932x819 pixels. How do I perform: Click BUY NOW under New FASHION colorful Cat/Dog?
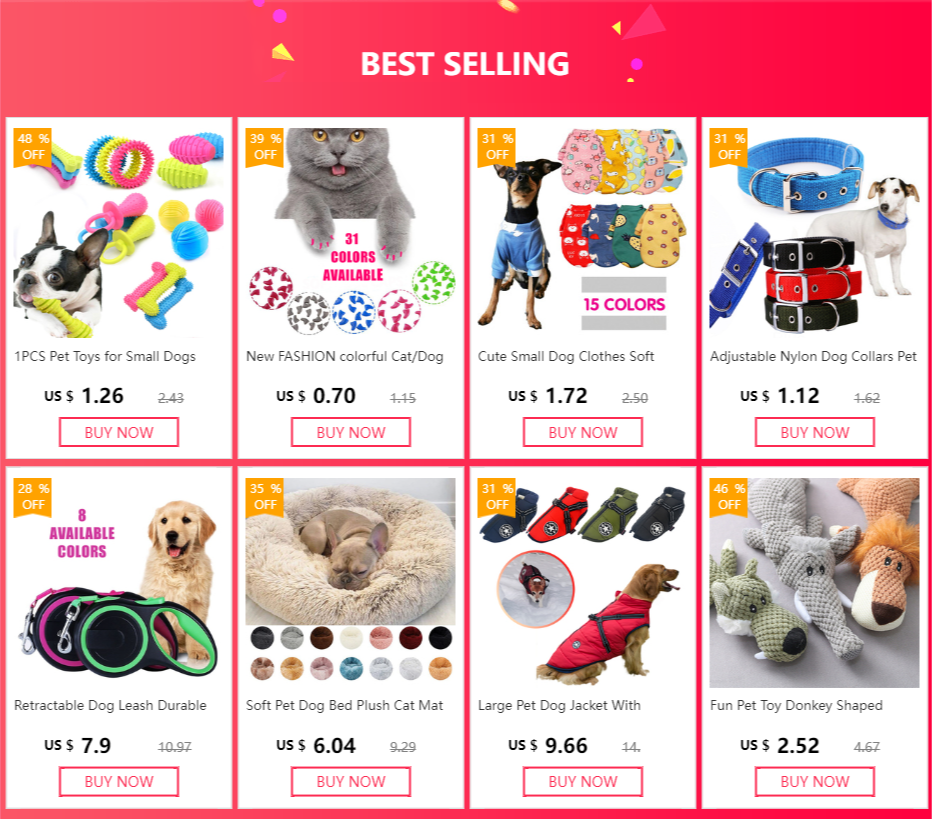point(351,432)
